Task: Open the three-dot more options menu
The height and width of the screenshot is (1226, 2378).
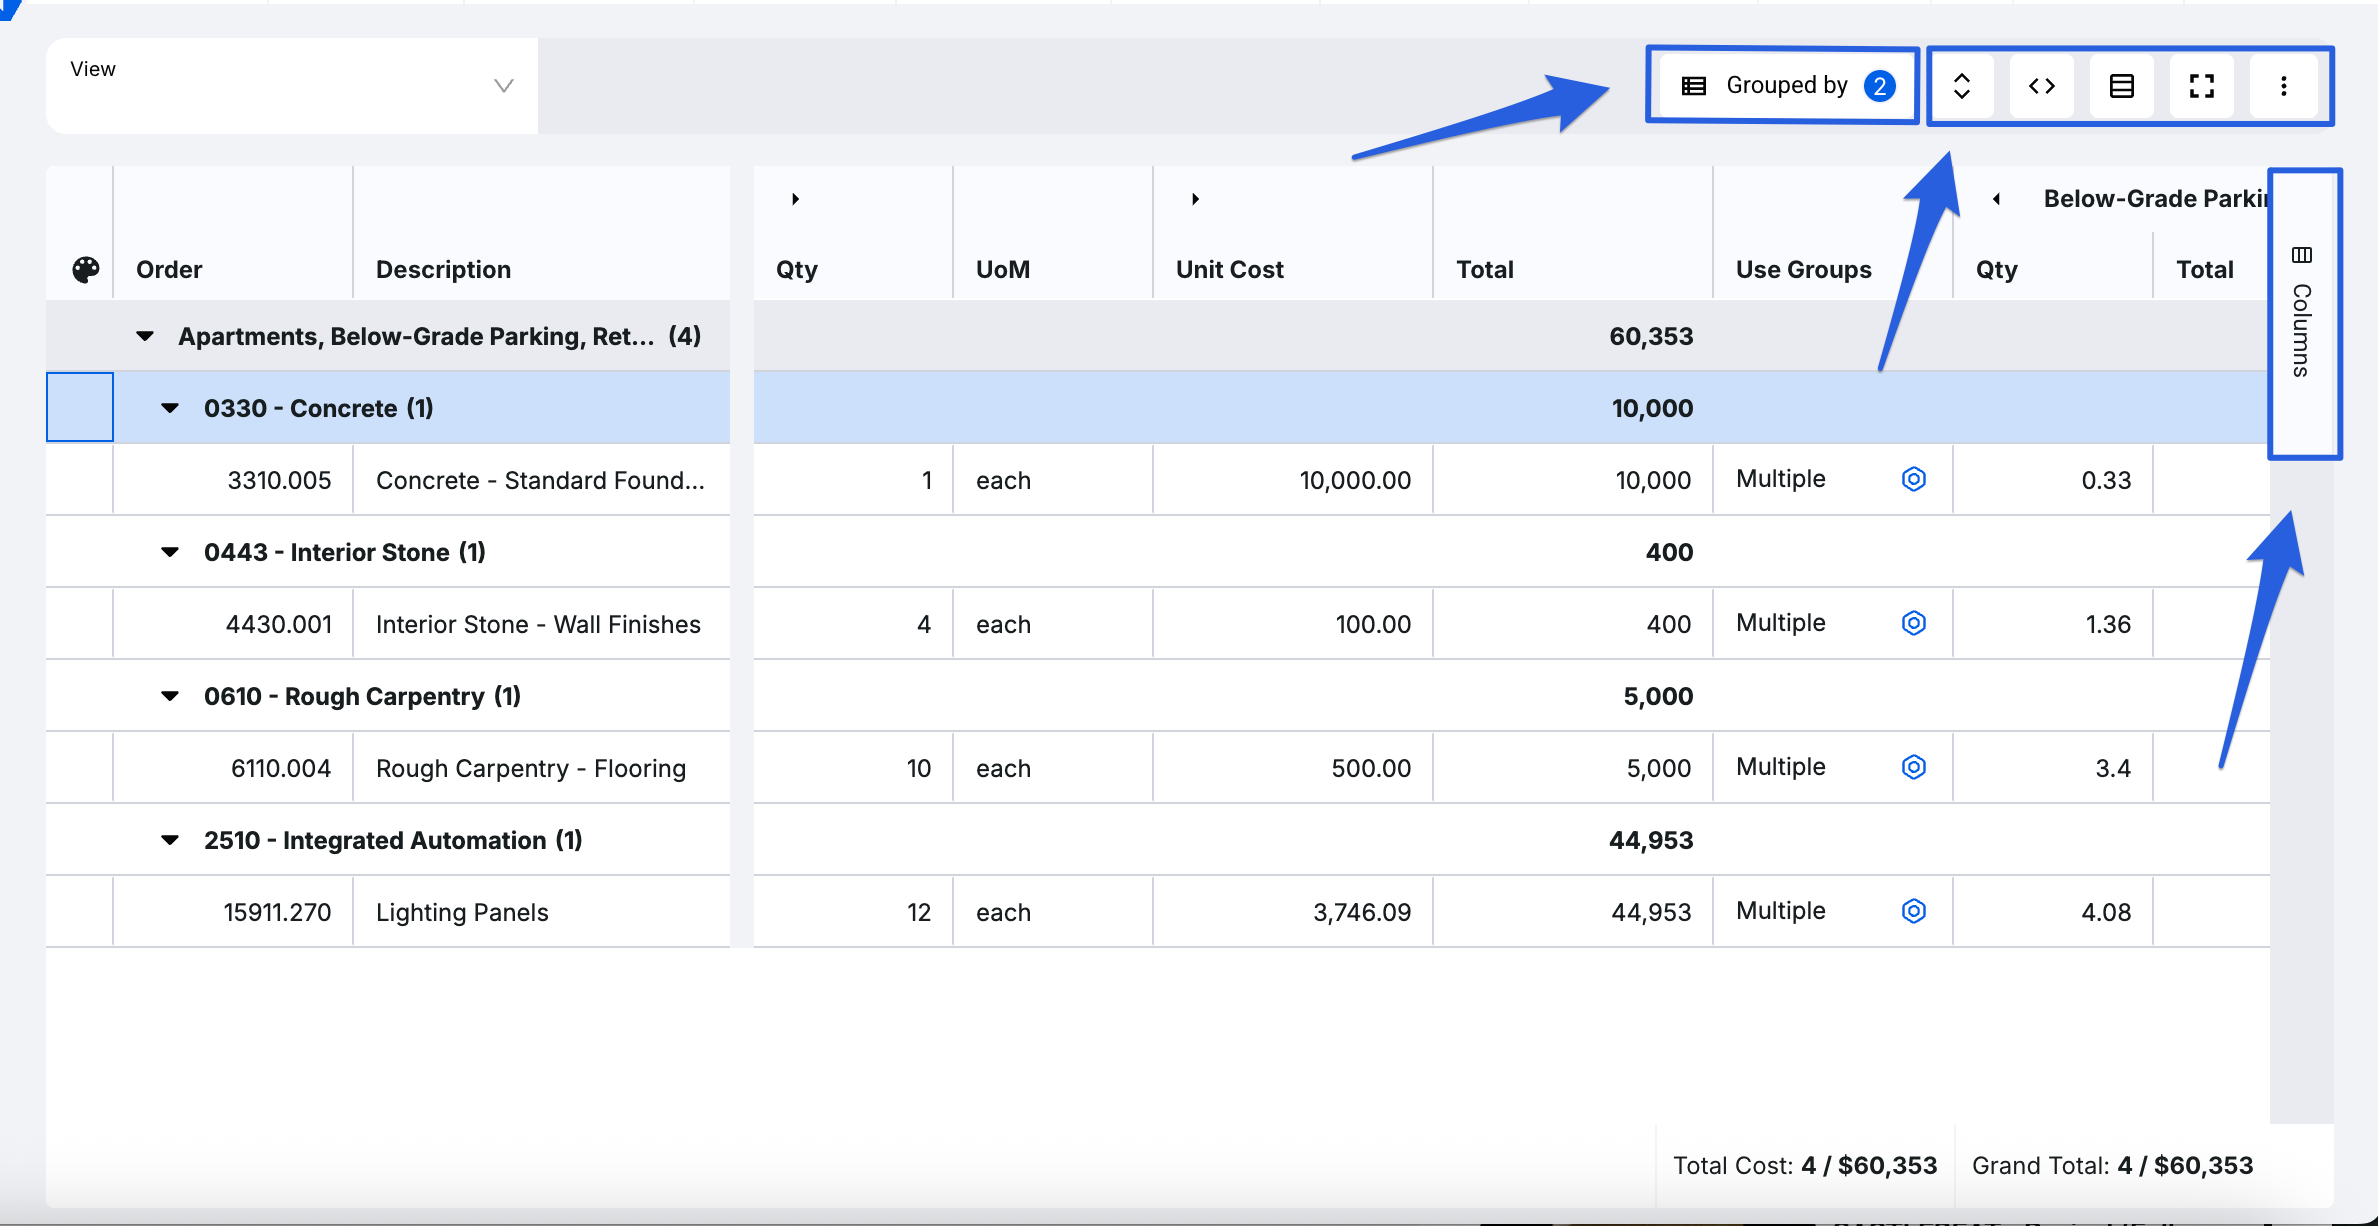Action: coord(2283,86)
